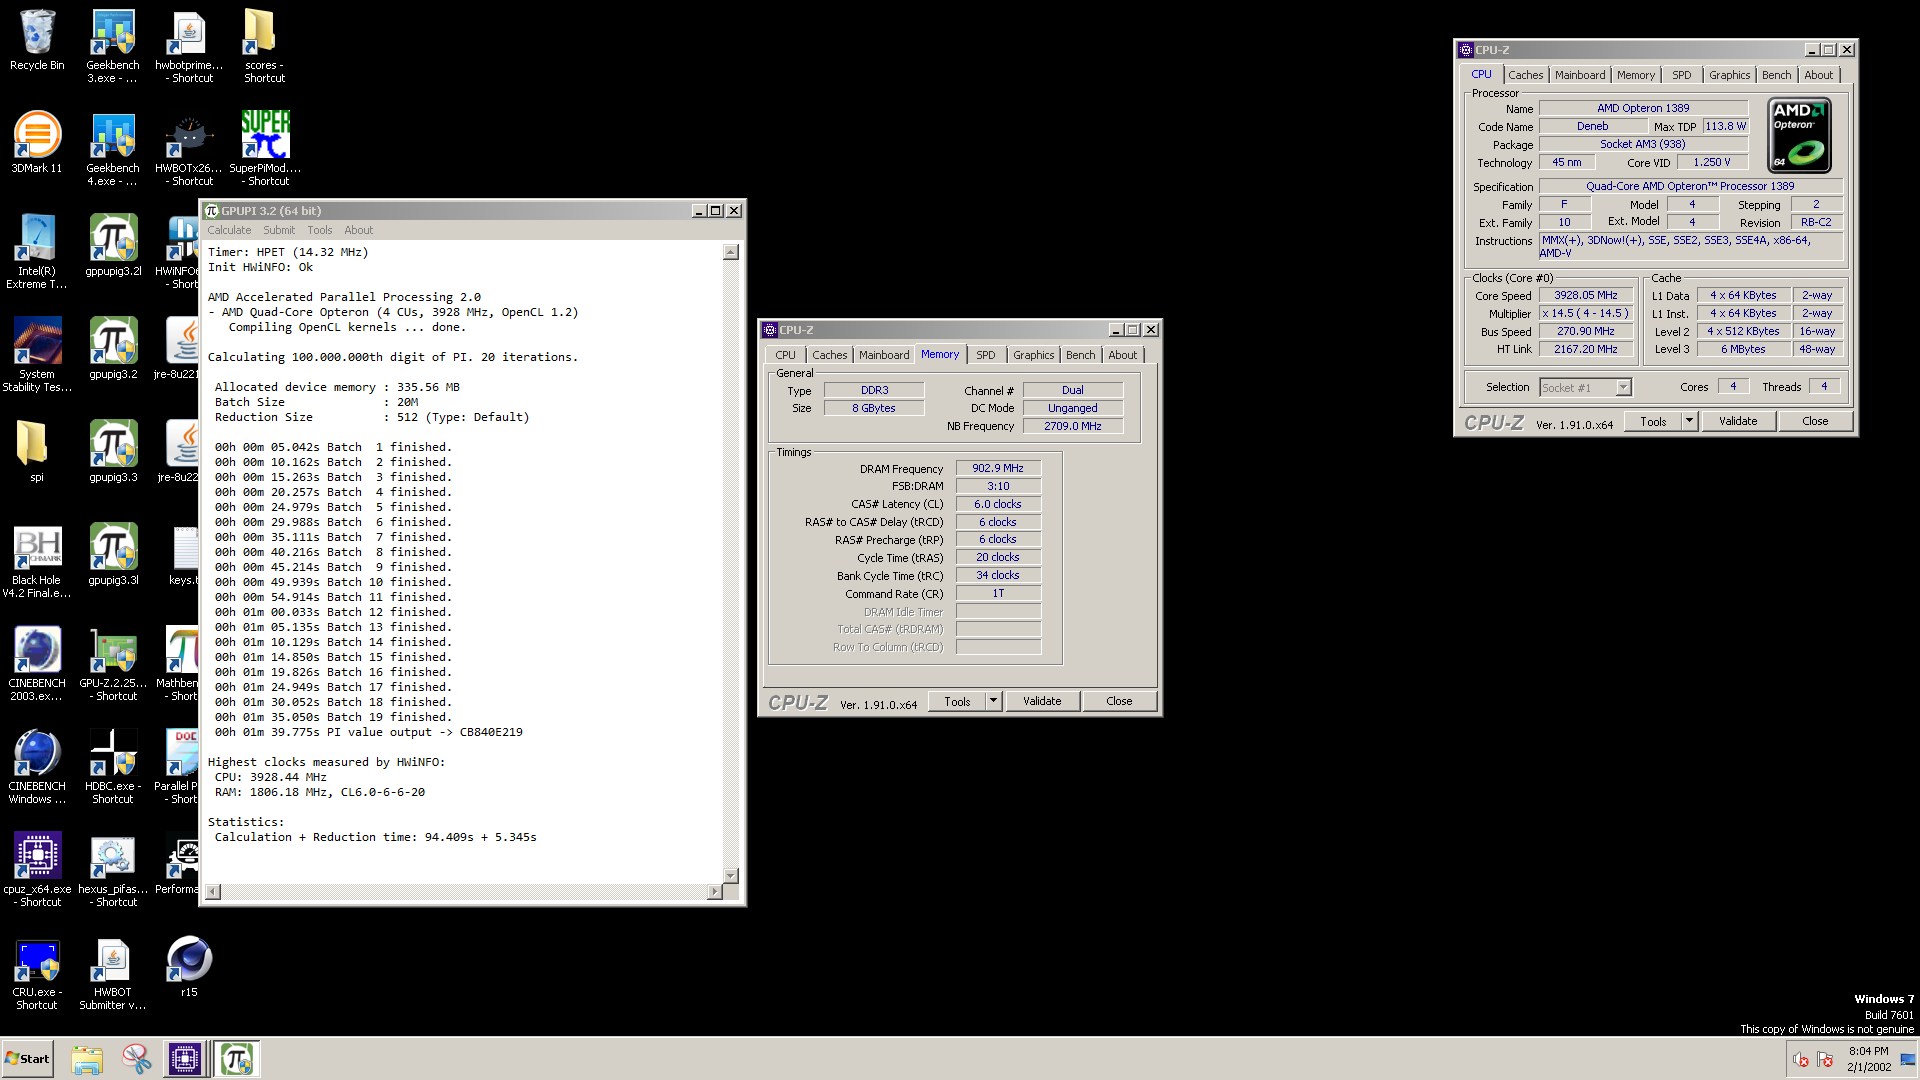Viewport: 1920px width, 1080px height.
Task: Switch to Caches tab in Memory CPU-Z window
Action: pos(829,355)
